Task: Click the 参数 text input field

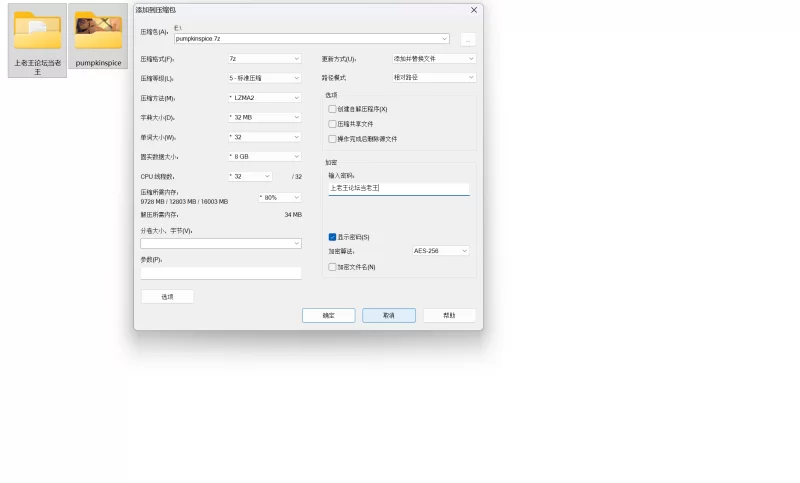Action: tap(220, 273)
